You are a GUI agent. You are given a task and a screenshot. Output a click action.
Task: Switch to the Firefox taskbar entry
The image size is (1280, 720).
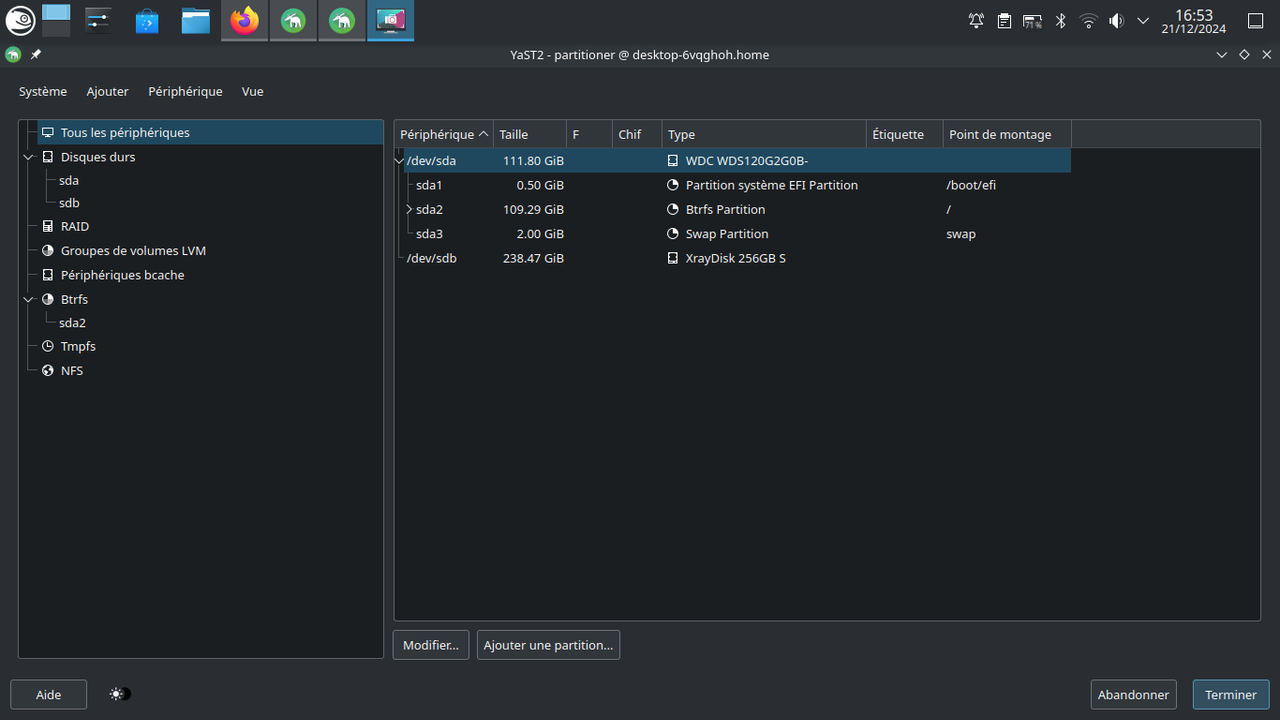(x=244, y=20)
